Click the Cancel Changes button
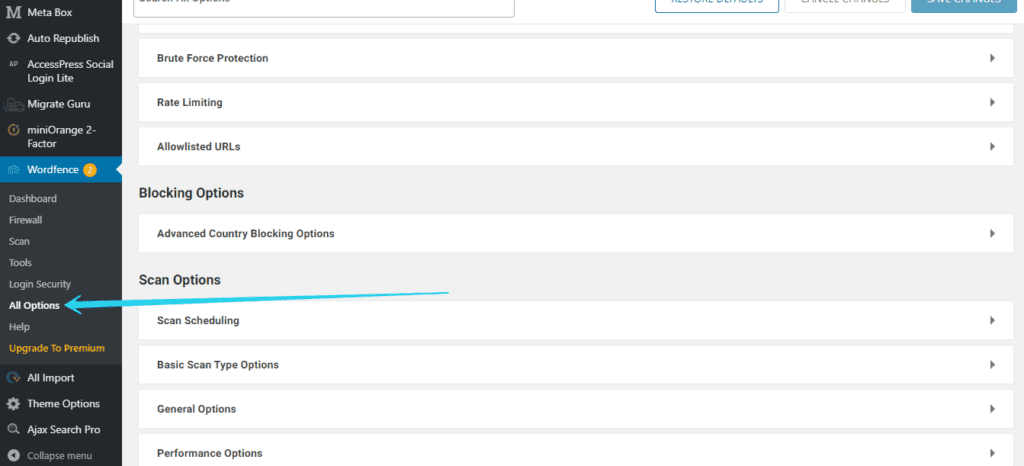 [x=845, y=4]
